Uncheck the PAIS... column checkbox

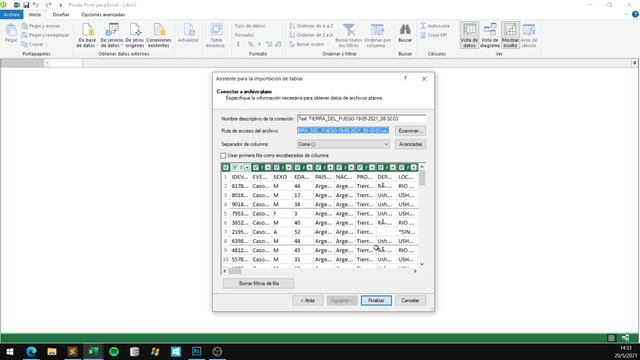pyautogui.click(x=318, y=167)
